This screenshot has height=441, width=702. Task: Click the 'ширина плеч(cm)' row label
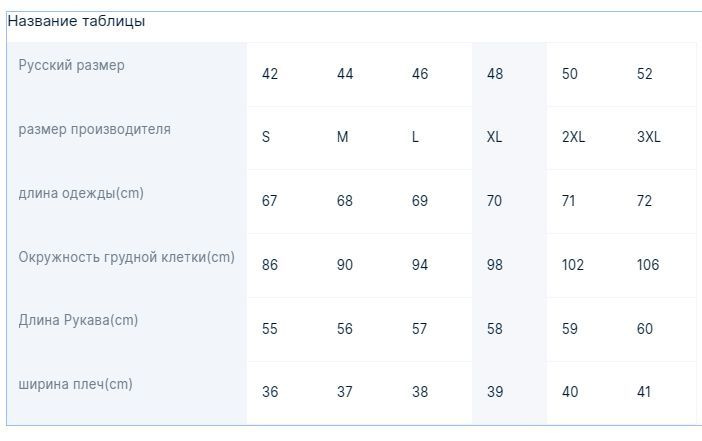[x=75, y=384]
